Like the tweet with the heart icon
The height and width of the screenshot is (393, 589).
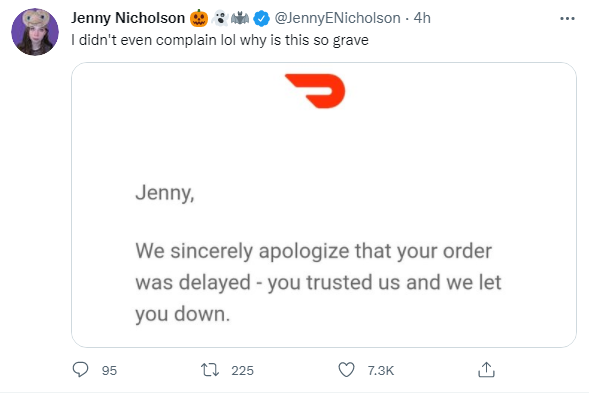point(346,370)
